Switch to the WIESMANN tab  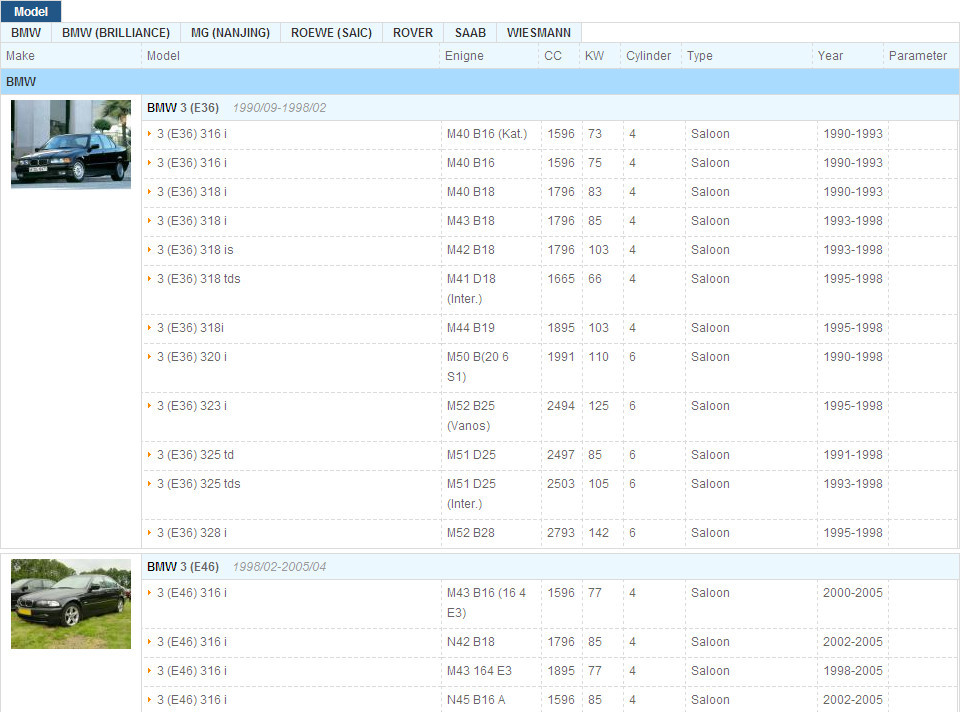538,33
